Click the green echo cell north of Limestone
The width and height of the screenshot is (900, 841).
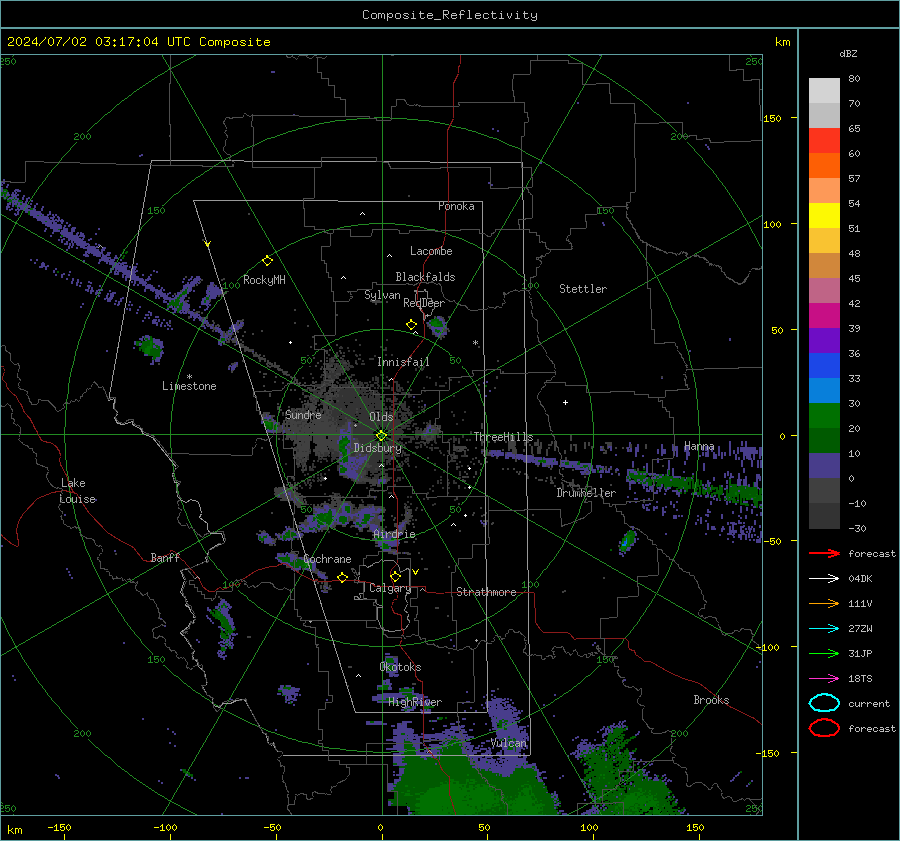coord(150,347)
